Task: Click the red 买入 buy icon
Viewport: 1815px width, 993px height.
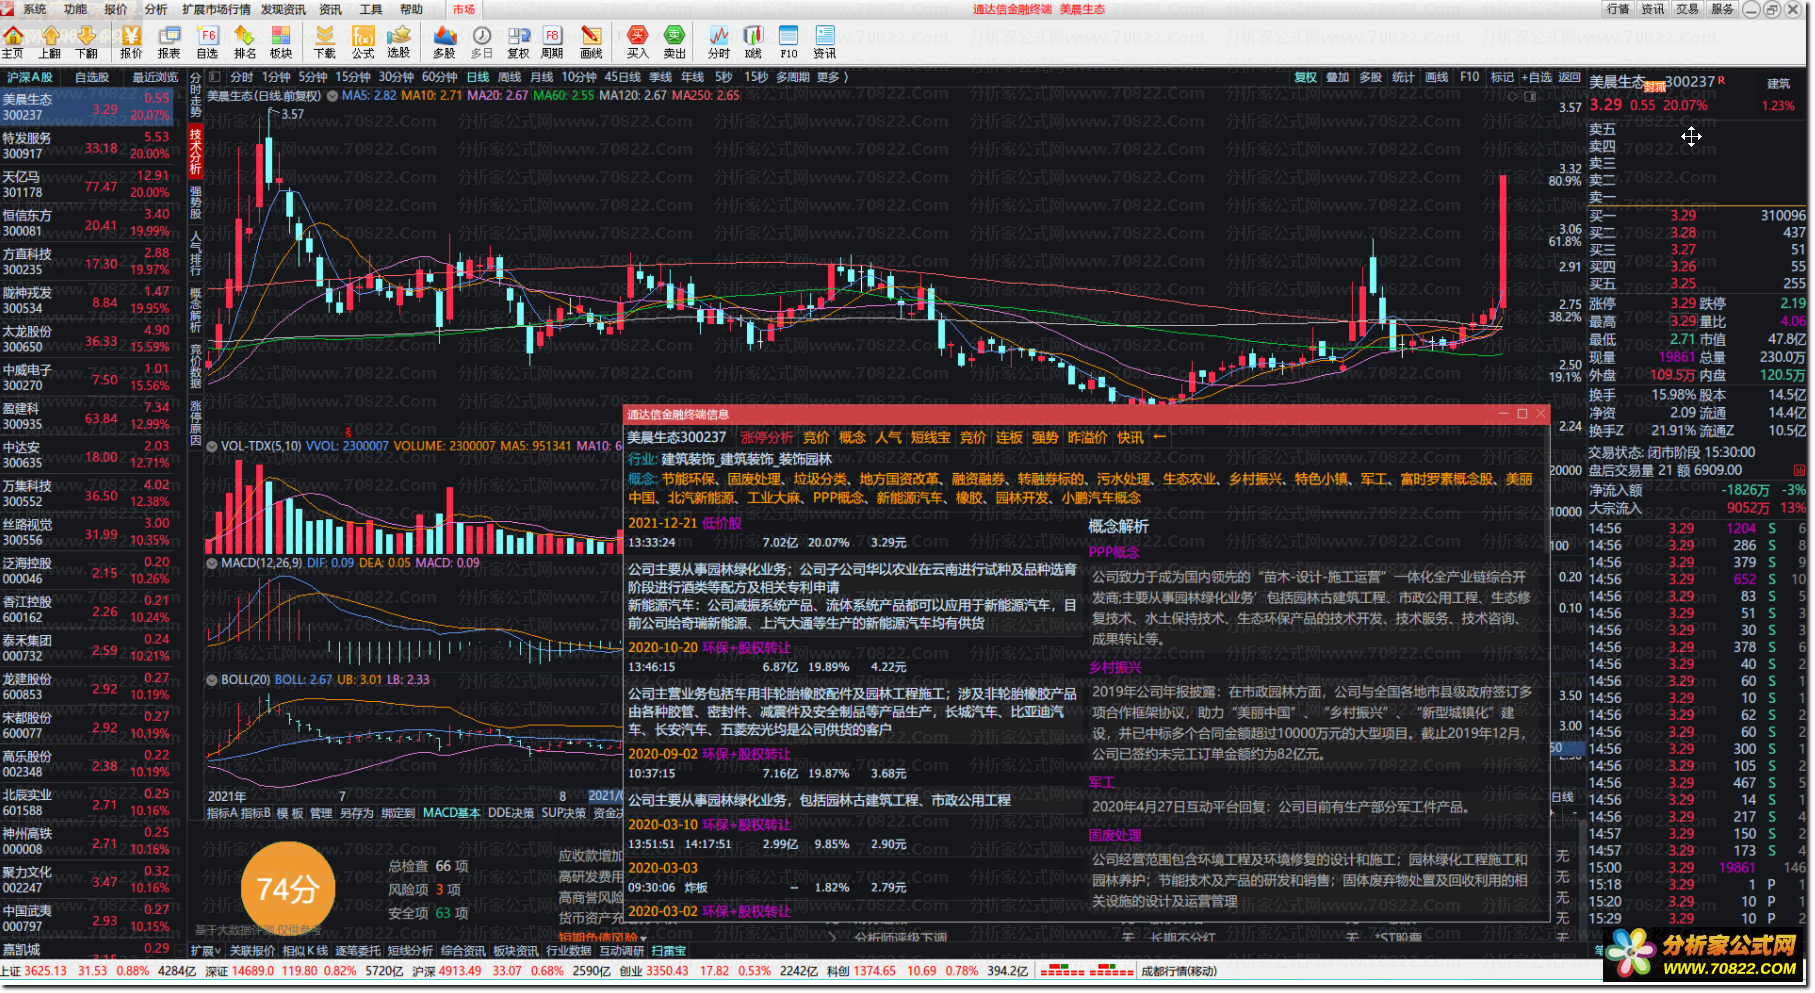Action: point(637,43)
